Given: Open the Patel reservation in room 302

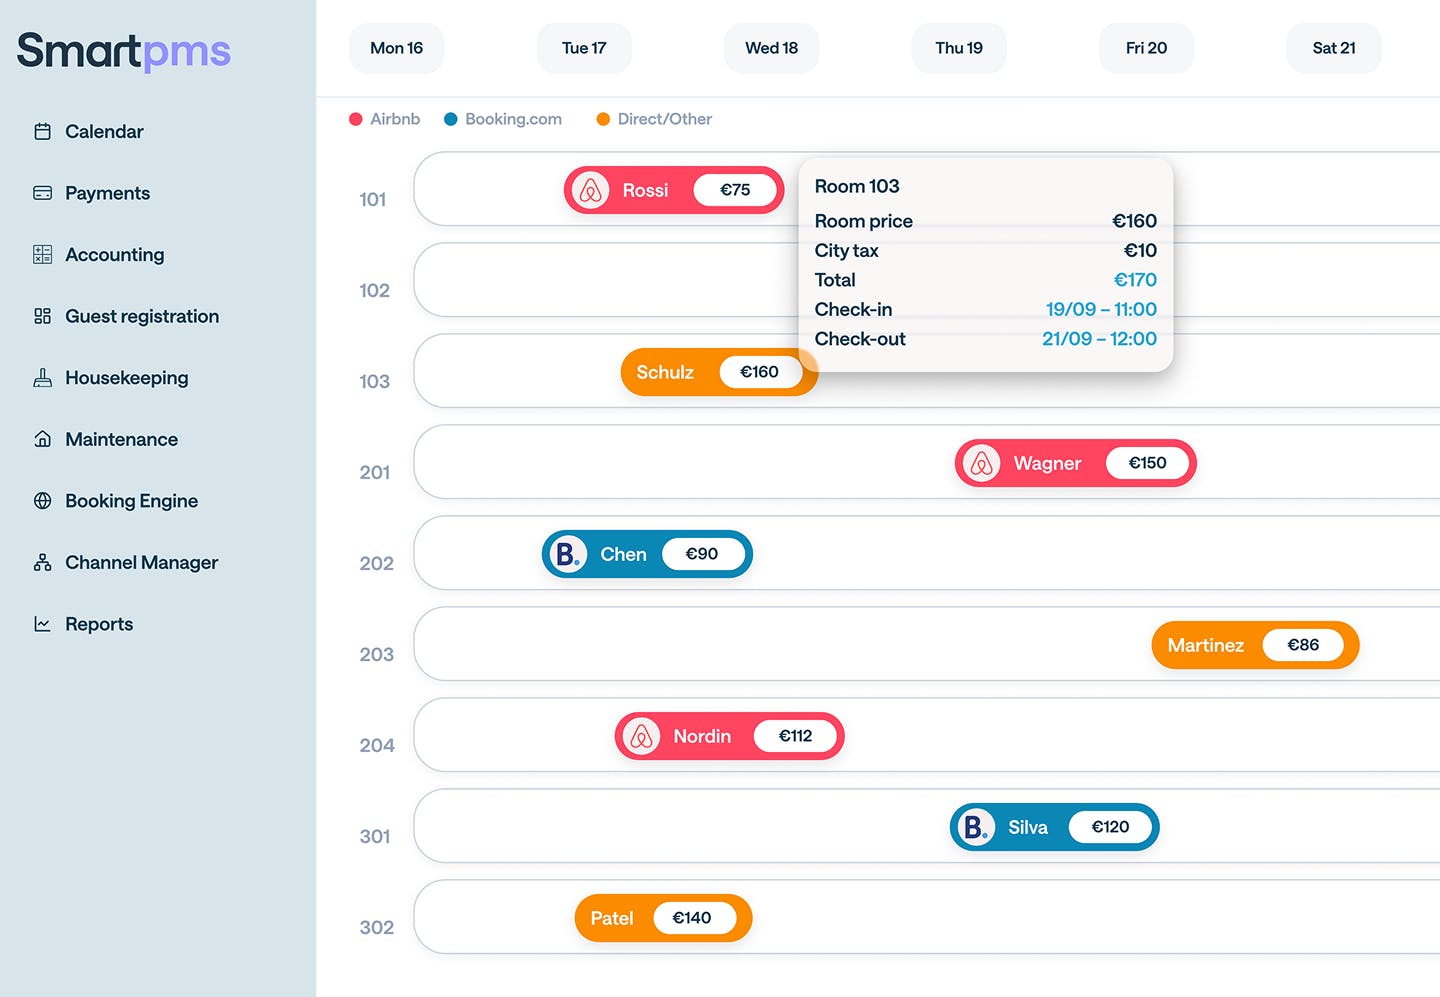Looking at the screenshot, I should [663, 918].
